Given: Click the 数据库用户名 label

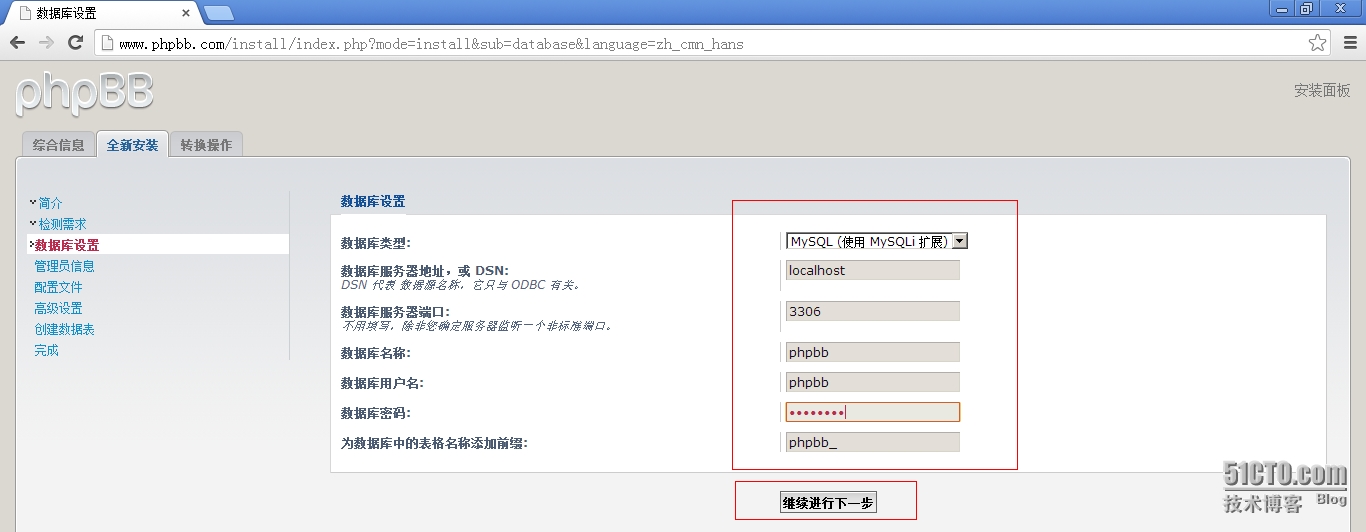Looking at the screenshot, I should (381, 383).
